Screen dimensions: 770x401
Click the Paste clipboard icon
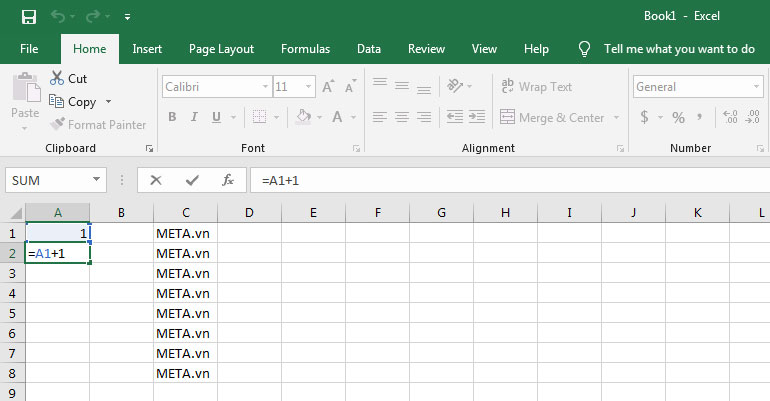coord(26,87)
